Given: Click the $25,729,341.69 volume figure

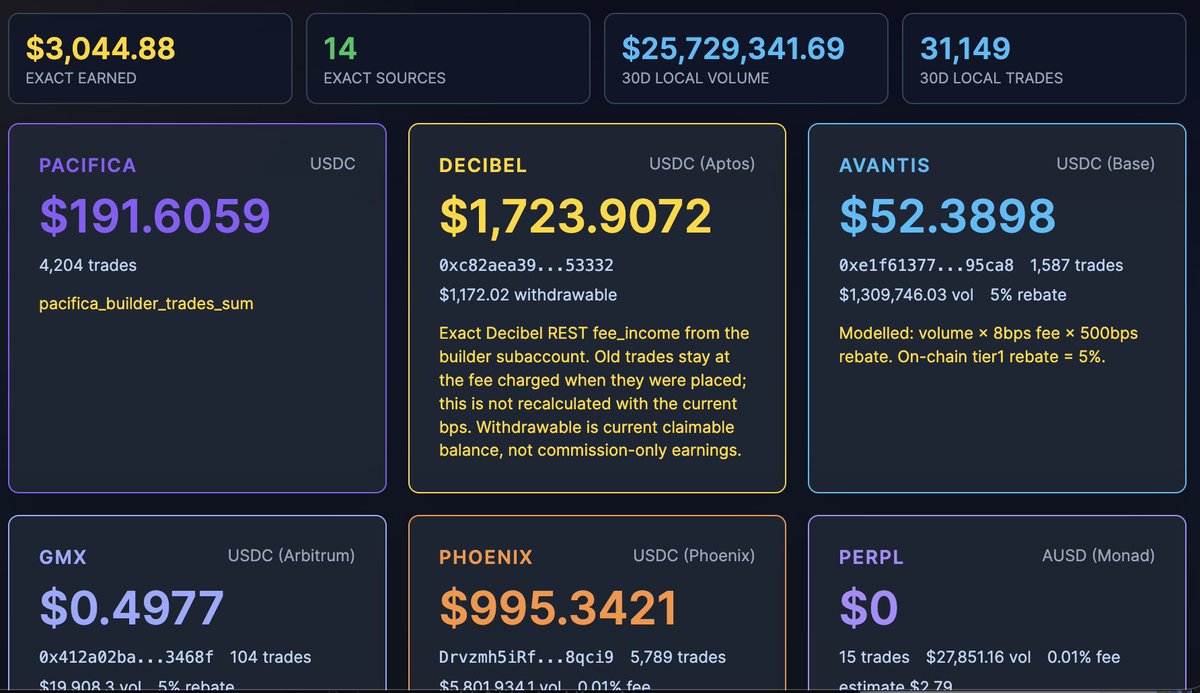Looking at the screenshot, I should coord(733,48).
